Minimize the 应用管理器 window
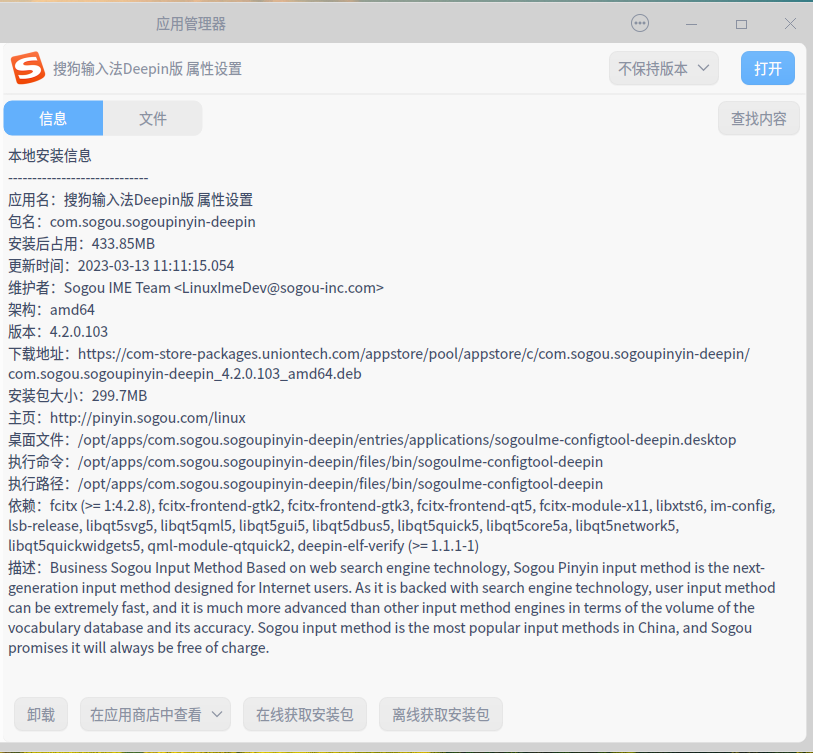 (x=691, y=24)
